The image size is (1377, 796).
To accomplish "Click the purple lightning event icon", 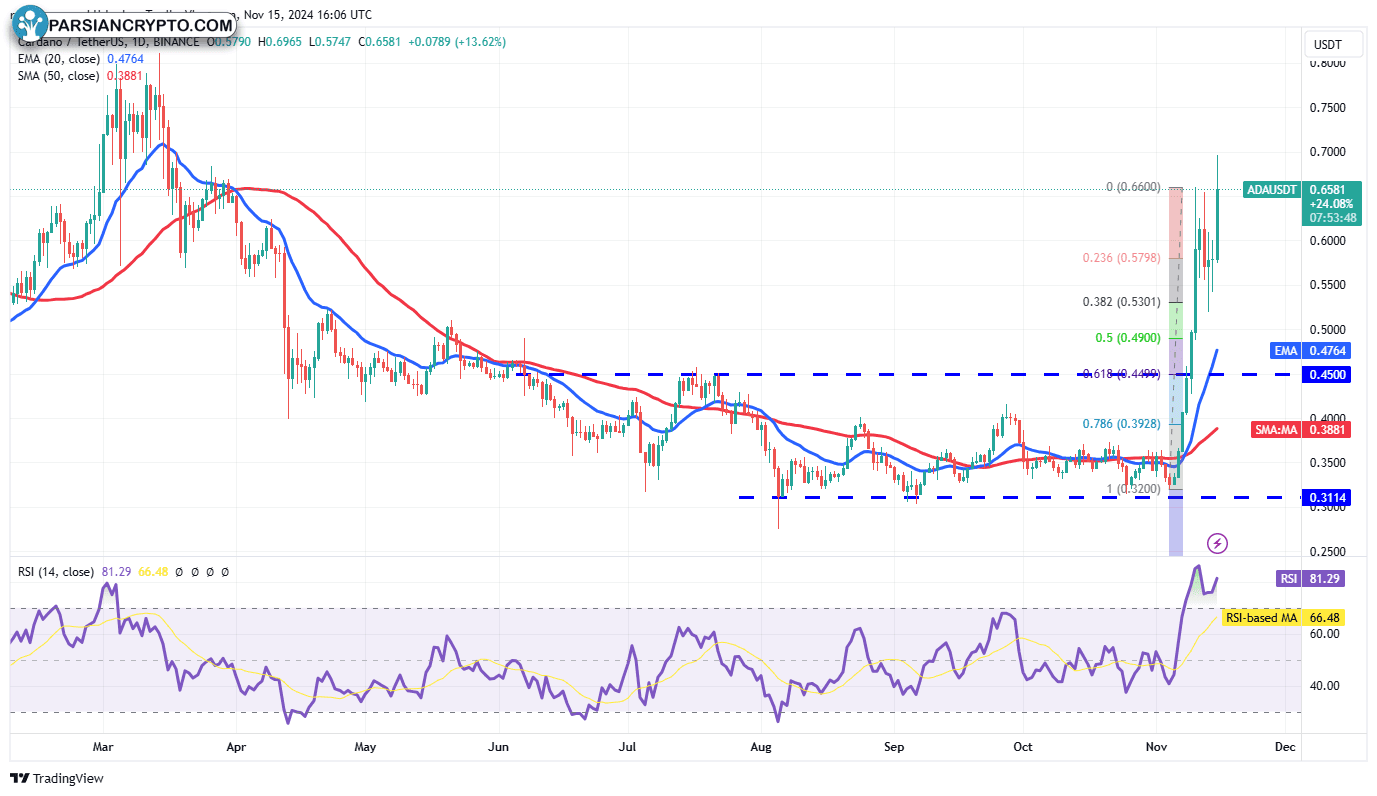I will click(1217, 543).
